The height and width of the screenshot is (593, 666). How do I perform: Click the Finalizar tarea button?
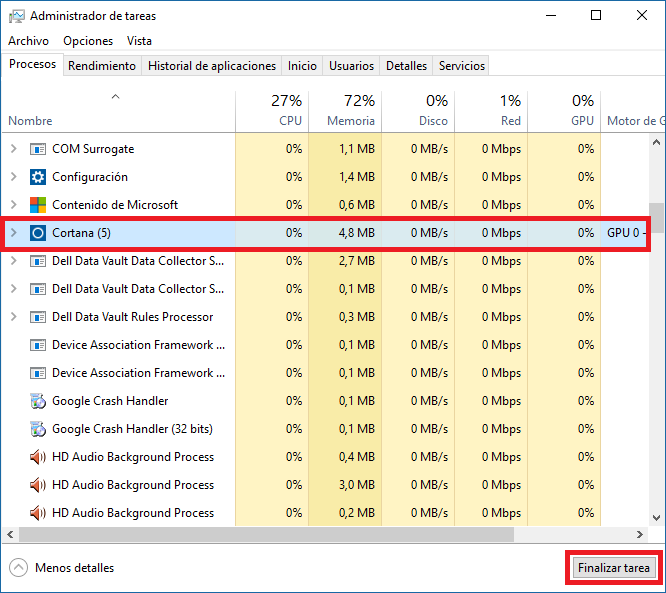614,568
